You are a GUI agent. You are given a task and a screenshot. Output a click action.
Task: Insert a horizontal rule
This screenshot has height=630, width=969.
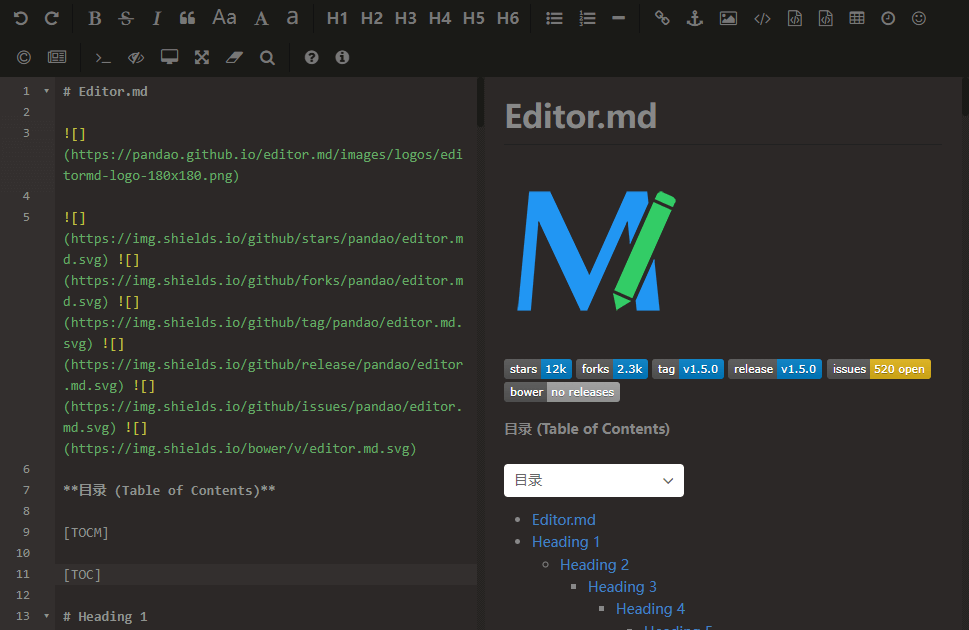[x=620, y=17]
